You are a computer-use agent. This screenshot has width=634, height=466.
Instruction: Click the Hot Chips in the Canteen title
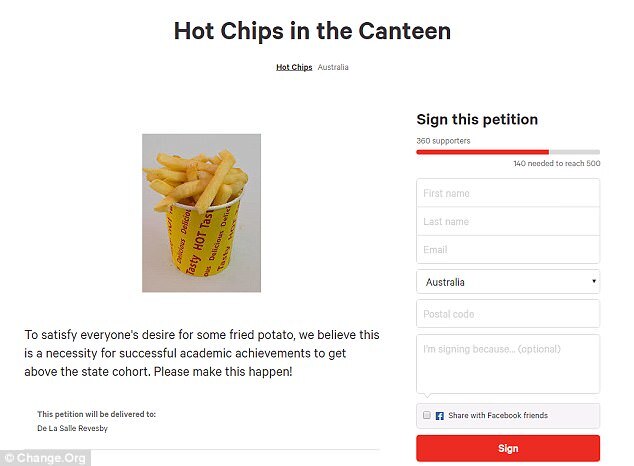[312, 30]
